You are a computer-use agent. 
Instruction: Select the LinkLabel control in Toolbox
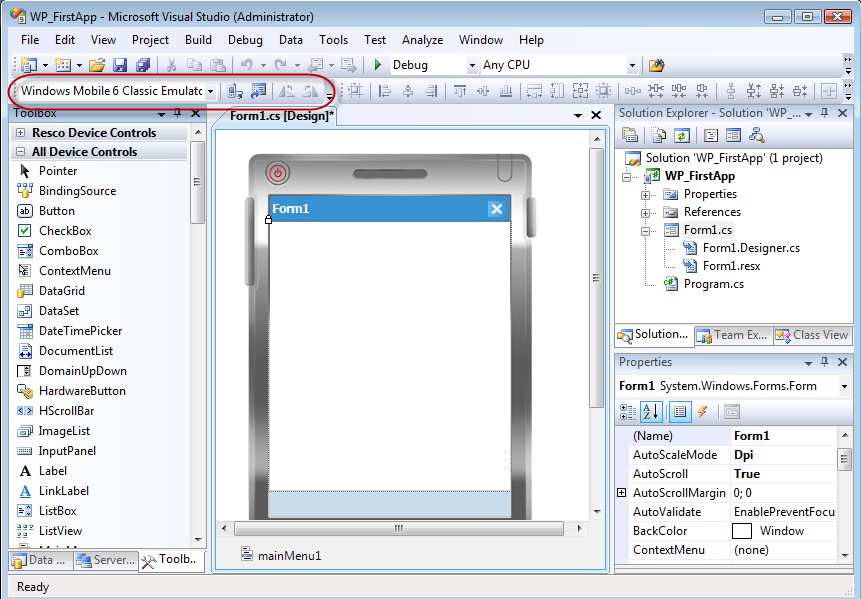[64, 491]
